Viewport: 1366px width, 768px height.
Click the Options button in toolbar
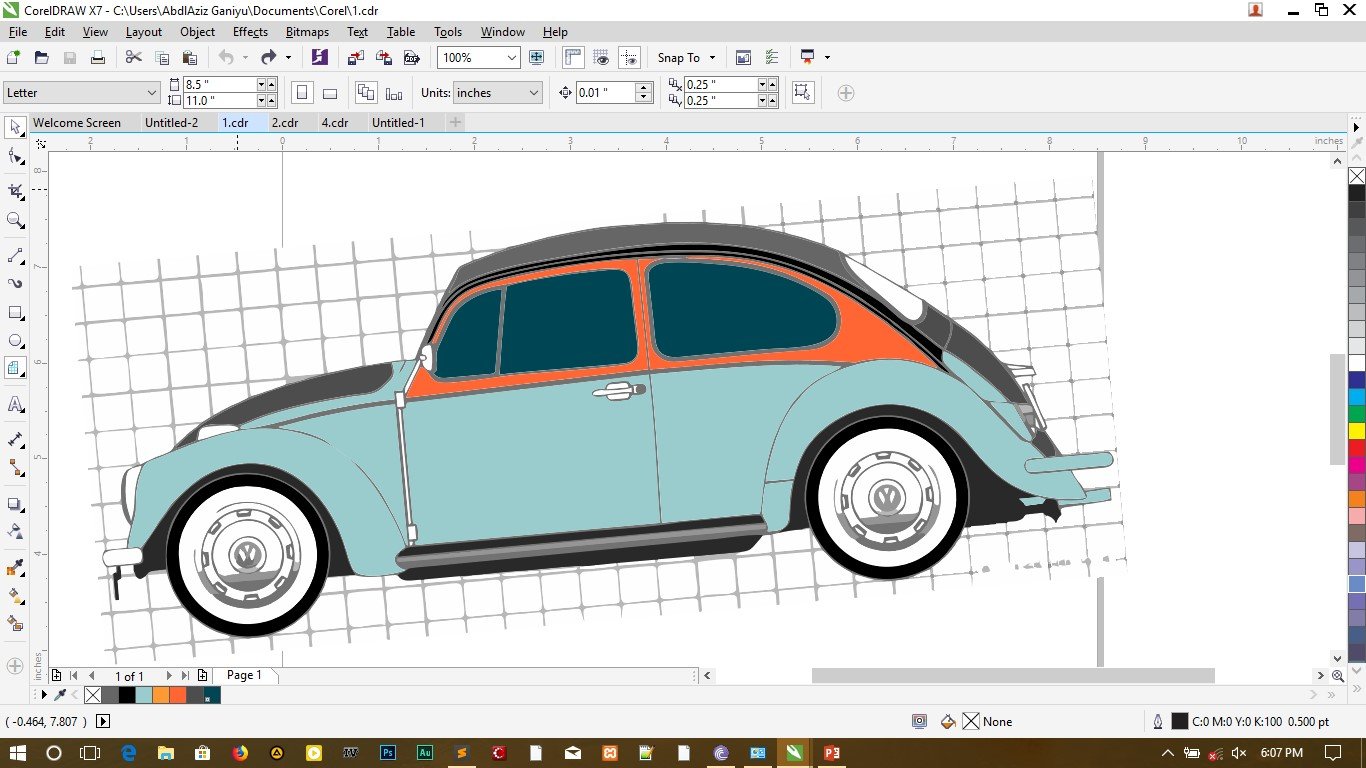coord(771,58)
